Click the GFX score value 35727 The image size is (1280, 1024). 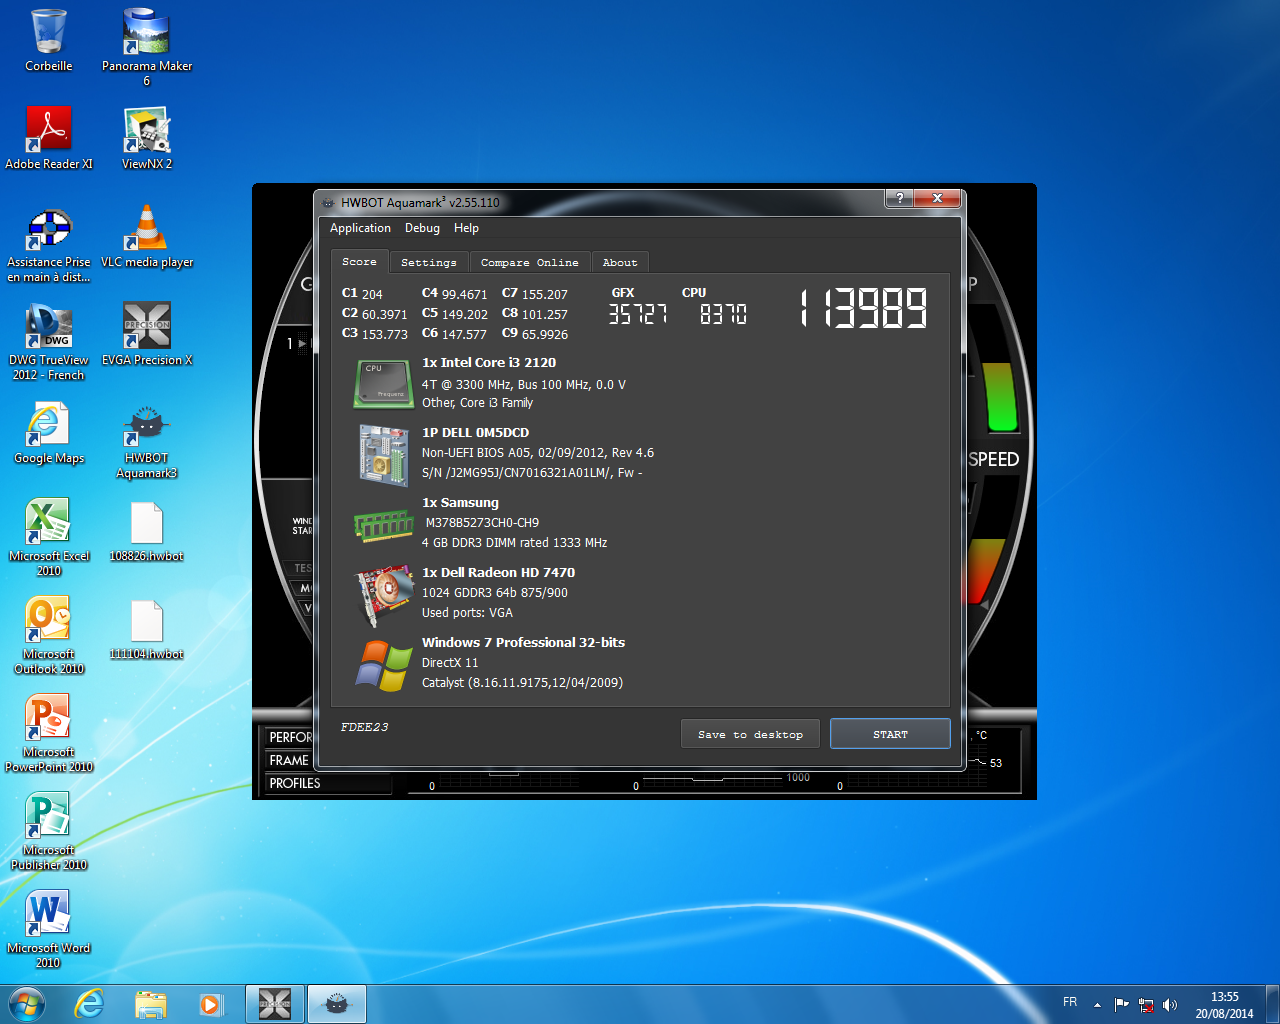pyautogui.click(x=638, y=314)
